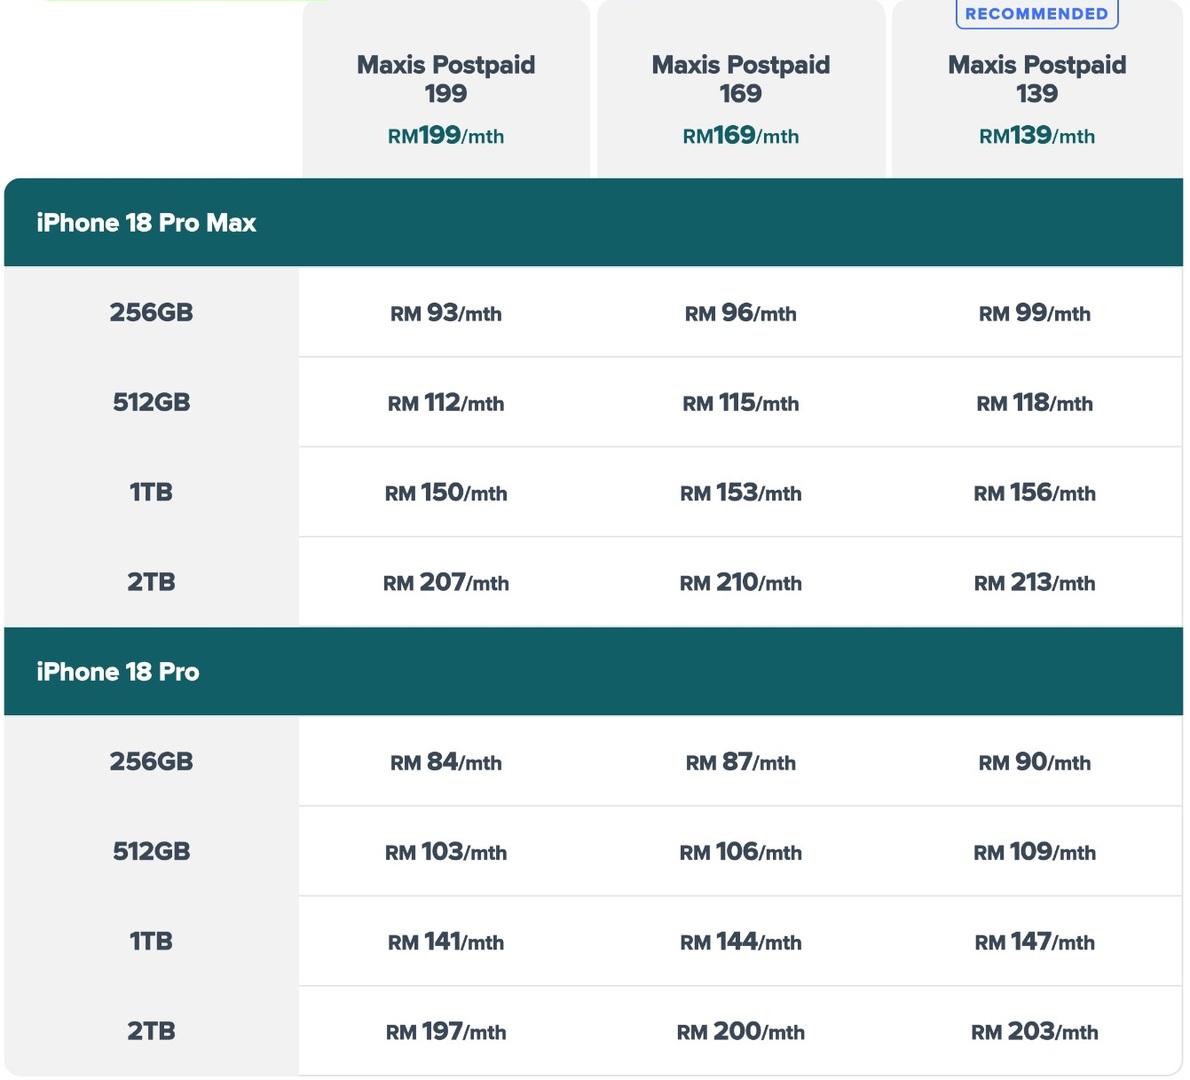This screenshot has height=1080, width=1190.
Task: Click the RECOMMENDED badge above Postpaid 139
Action: [1036, 14]
